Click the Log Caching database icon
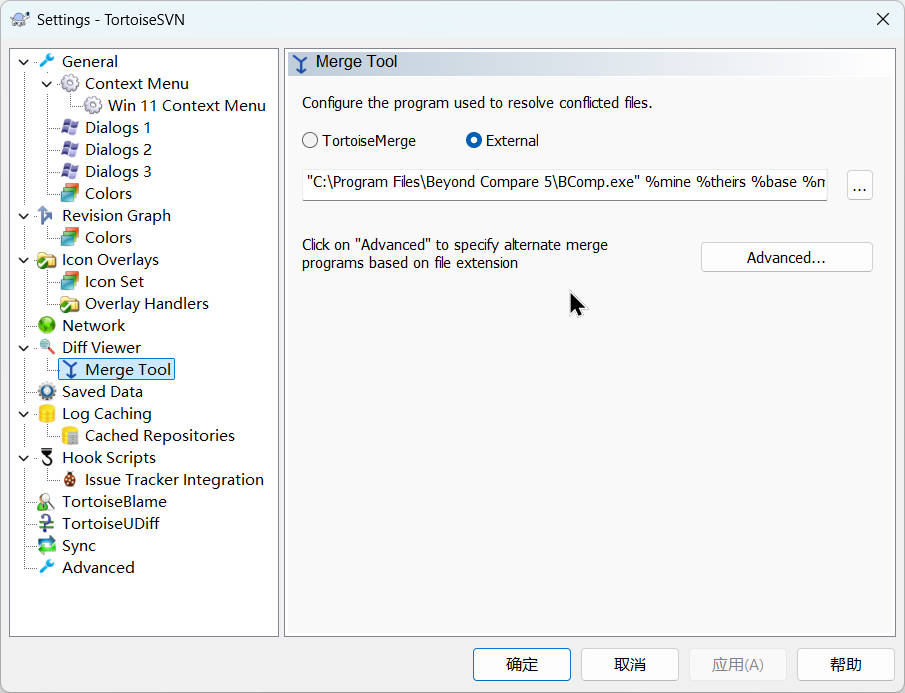This screenshot has height=693, width=905. point(46,413)
